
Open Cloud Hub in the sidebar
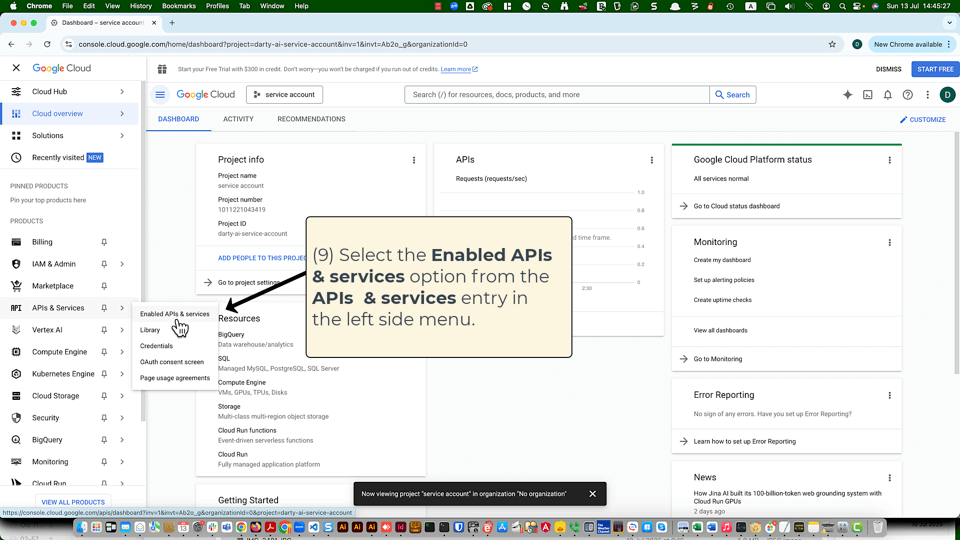pos(50,91)
